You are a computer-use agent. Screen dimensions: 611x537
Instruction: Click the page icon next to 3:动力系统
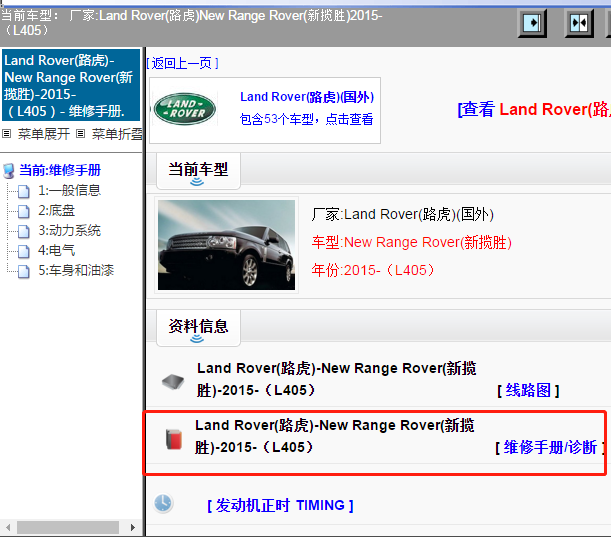coord(24,231)
